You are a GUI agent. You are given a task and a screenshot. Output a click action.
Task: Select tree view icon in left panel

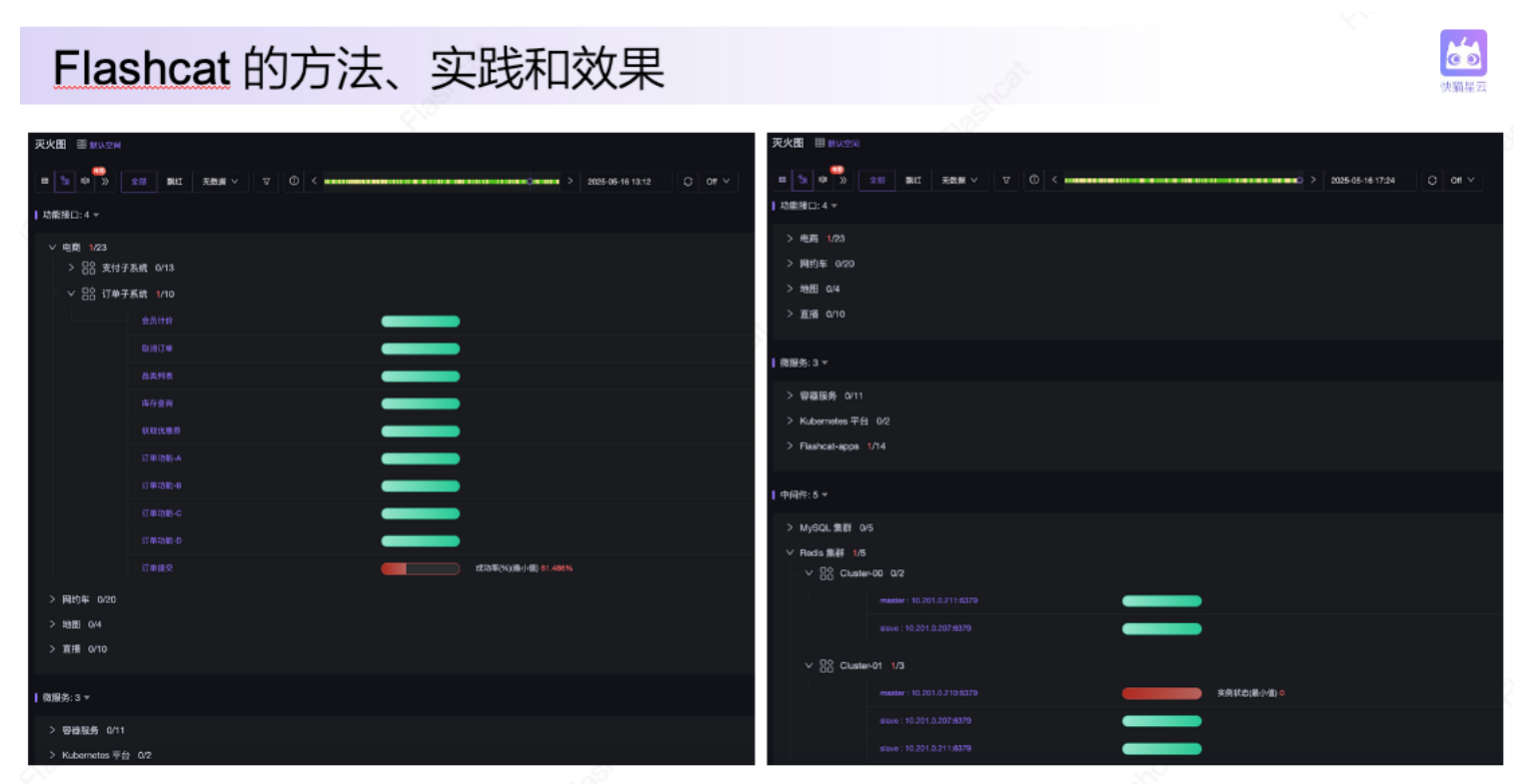pyautogui.click(x=65, y=181)
